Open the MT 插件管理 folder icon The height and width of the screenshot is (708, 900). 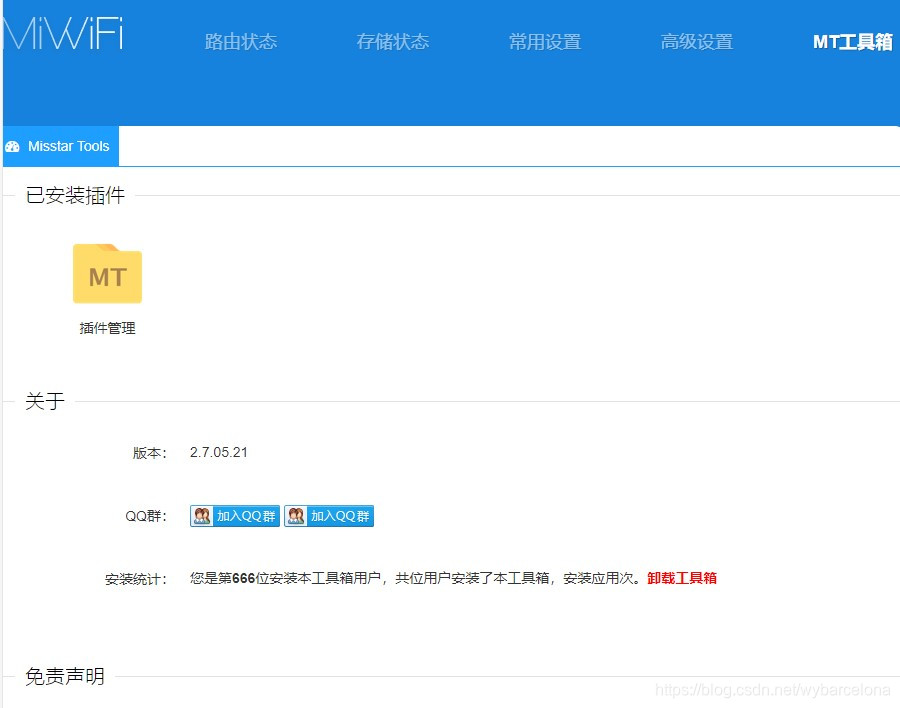click(107, 273)
